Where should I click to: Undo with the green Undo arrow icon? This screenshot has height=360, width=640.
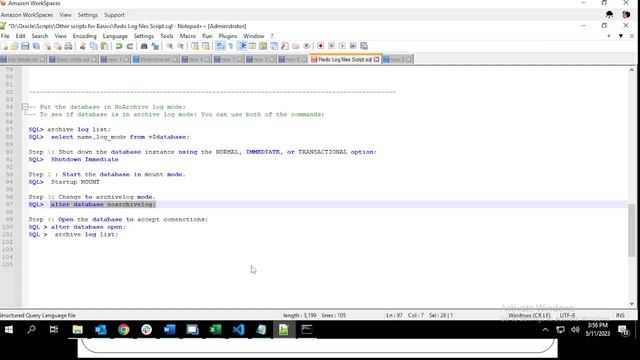coord(118,46)
